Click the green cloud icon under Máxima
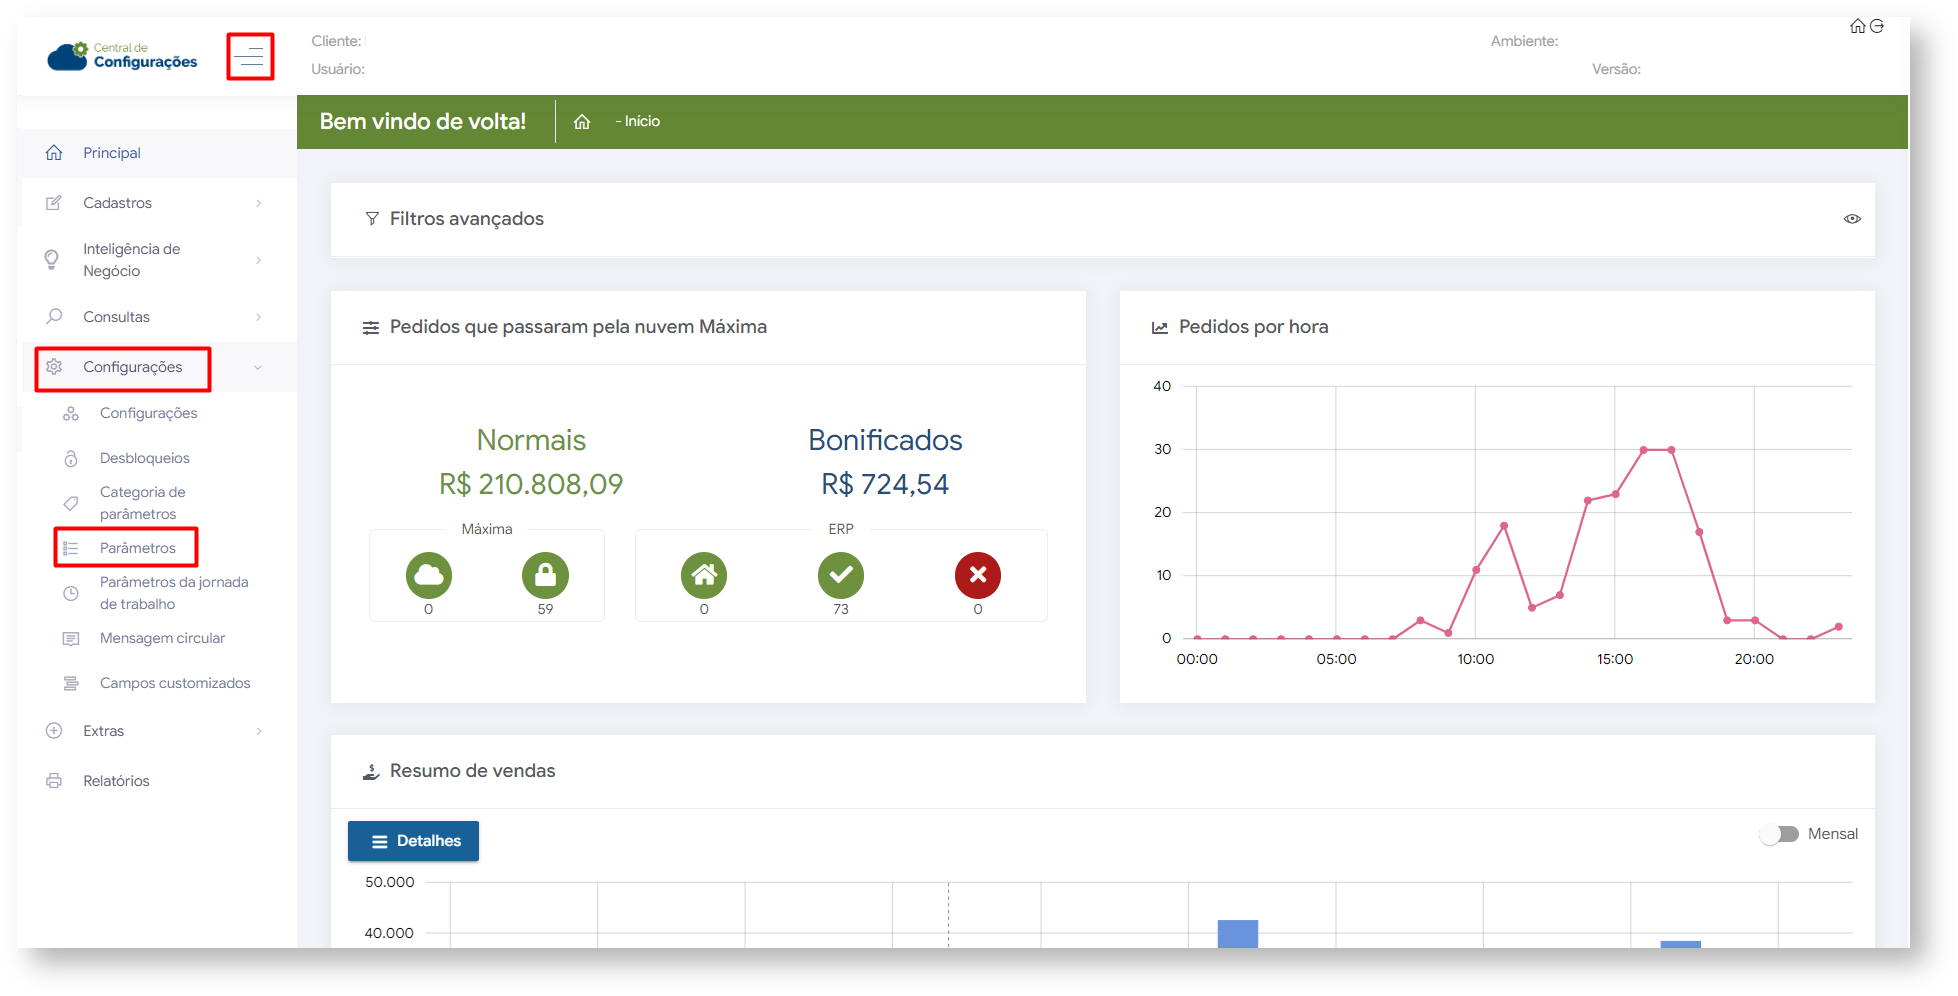 (429, 575)
